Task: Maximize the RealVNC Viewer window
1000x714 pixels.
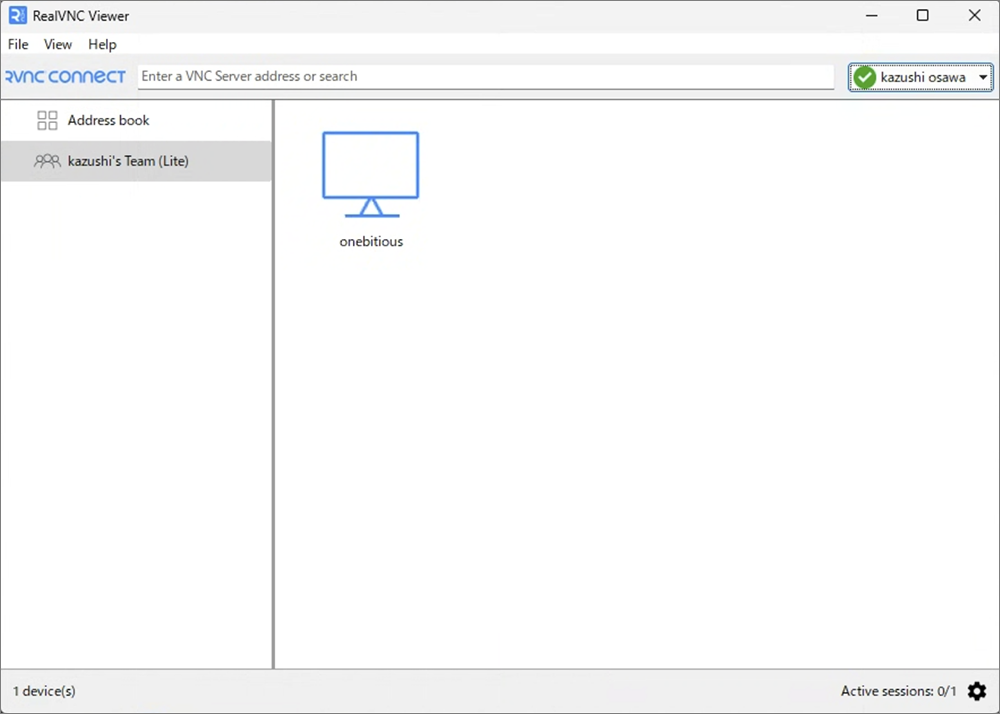Action: coord(922,15)
